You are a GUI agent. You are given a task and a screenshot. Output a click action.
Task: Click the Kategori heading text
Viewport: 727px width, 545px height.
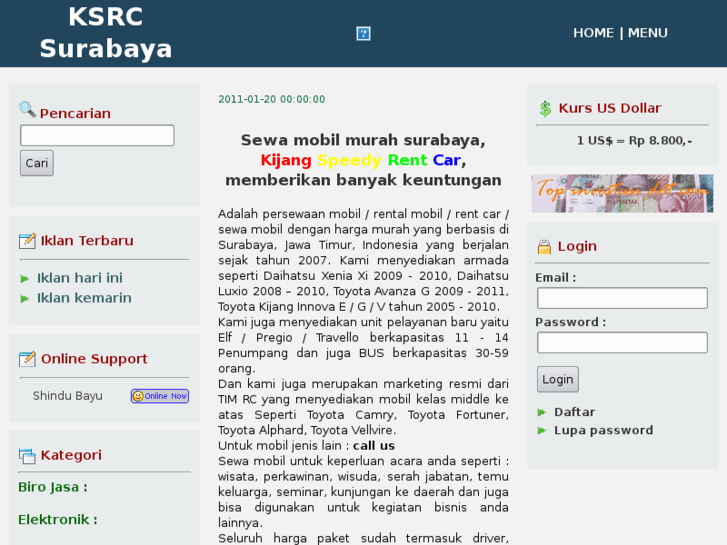71,455
